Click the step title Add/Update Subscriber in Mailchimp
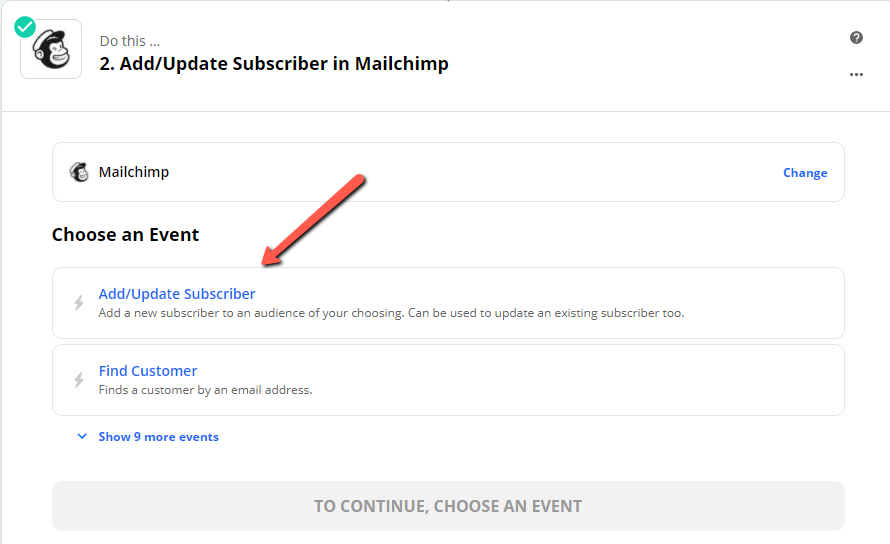 [274, 64]
